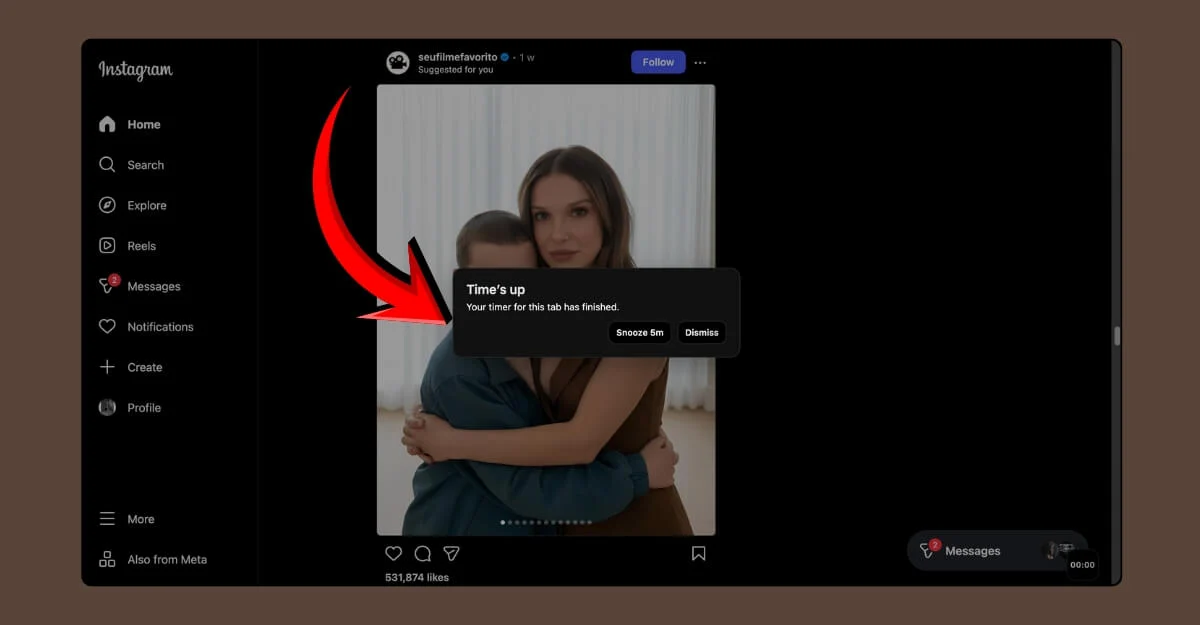Check your Messages inbox
The width and height of the screenshot is (1200, 625).
point(153,286)
